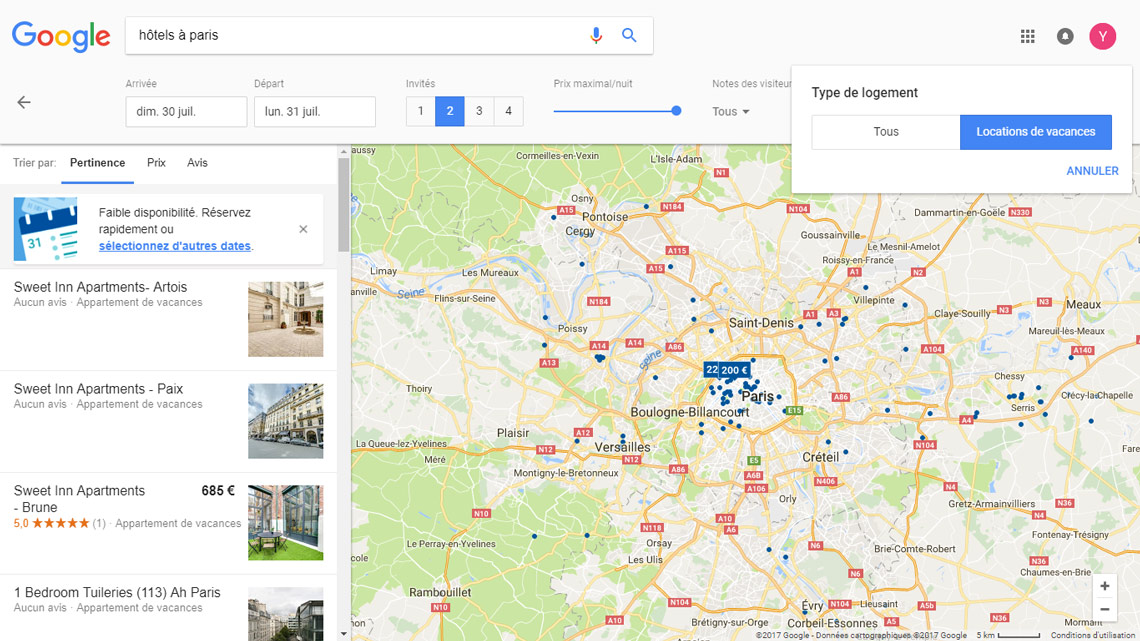Viewport: 1140px width, 641px height.
Task: Zoom in on the map
Action: pyautogui.click(x=1104, y=586)
